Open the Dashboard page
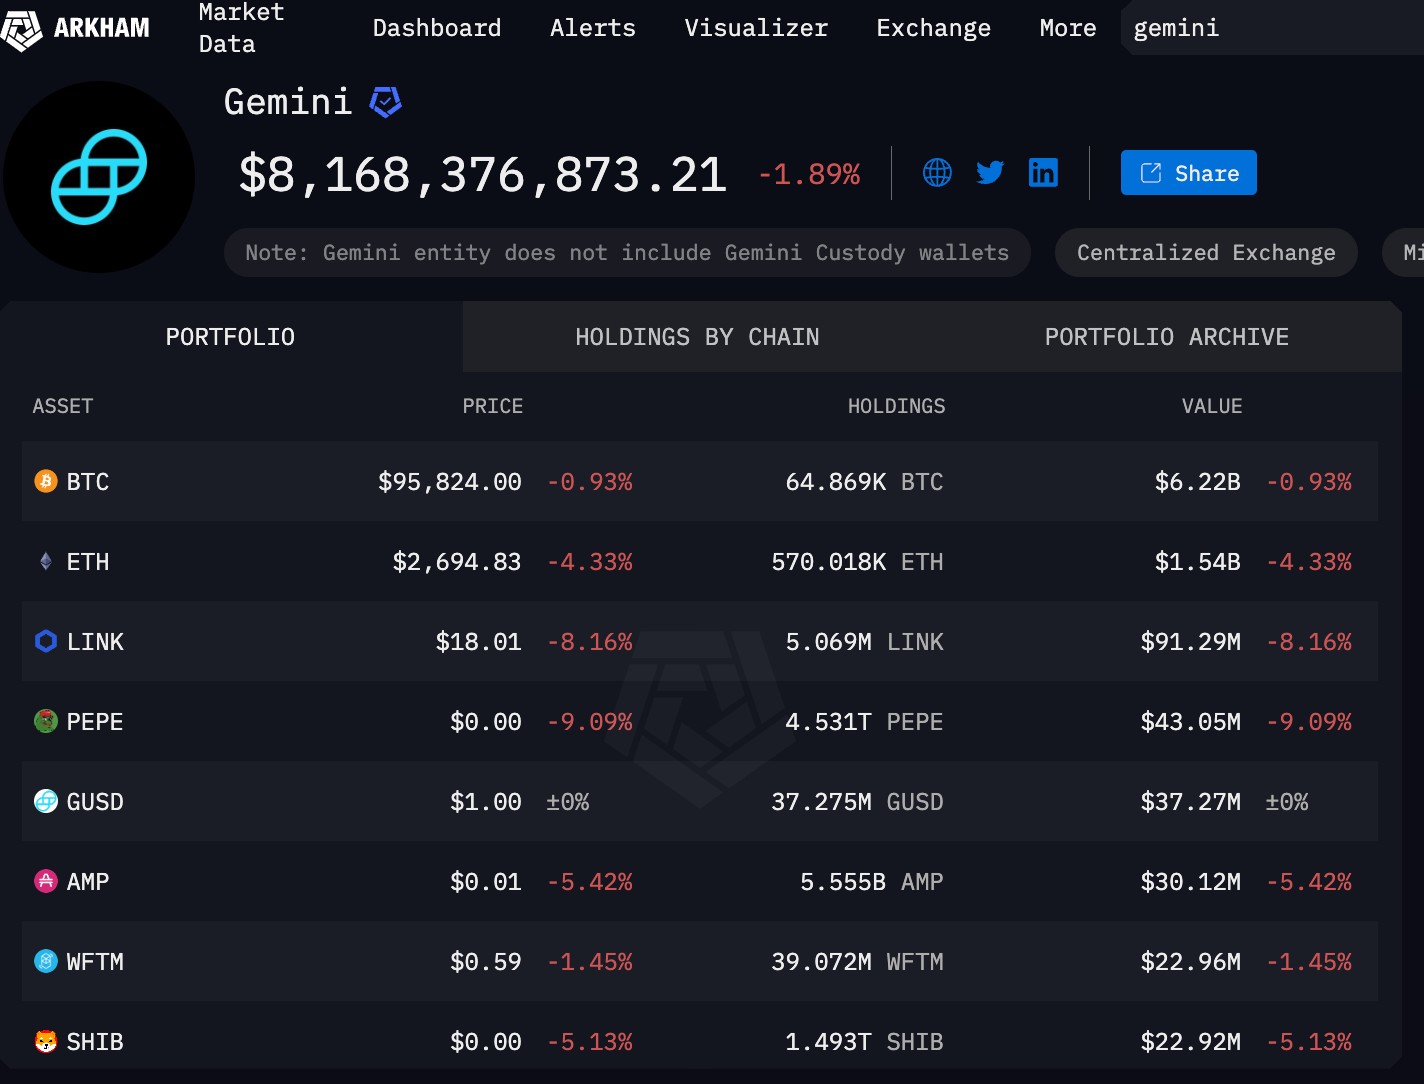 437,28
